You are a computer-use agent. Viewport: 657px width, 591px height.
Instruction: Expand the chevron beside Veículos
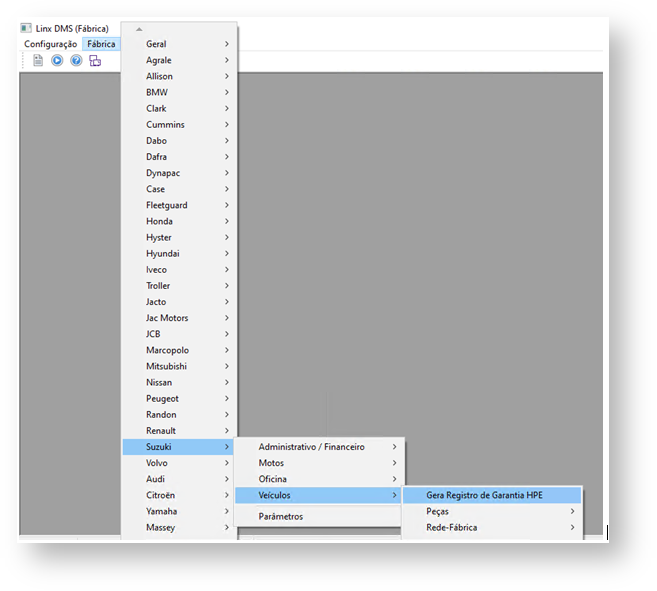click(x=394, y=495)
